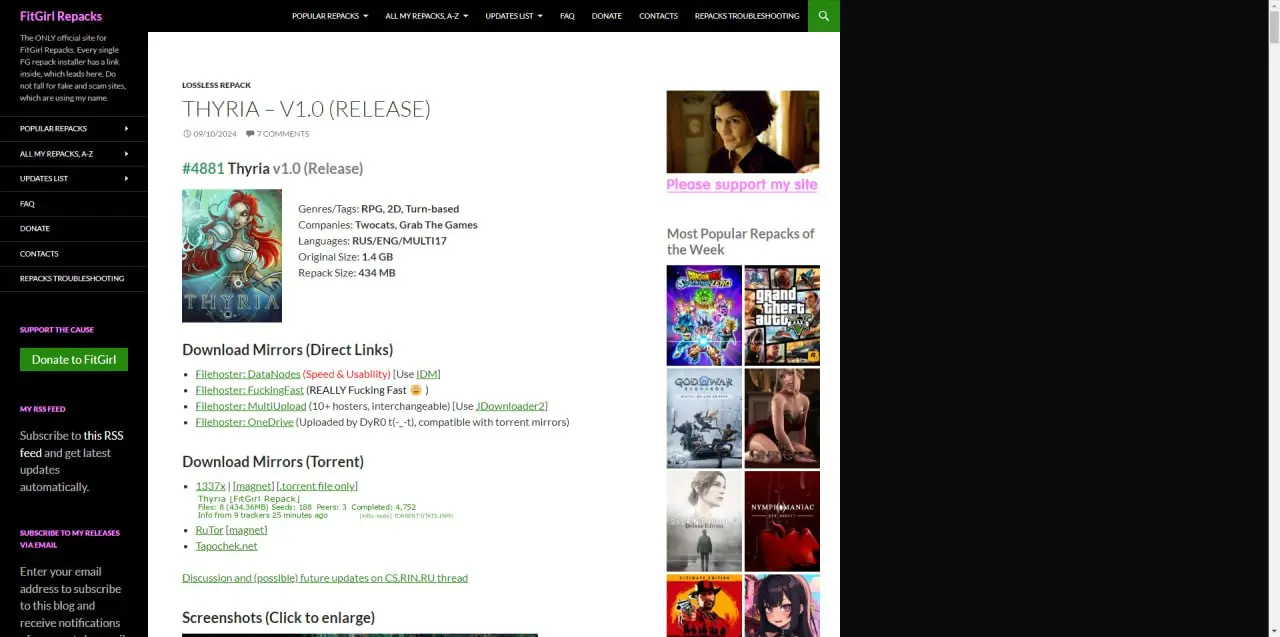
Task: Open the foggy figure game cover thumbnail
Action: coord(704,521)
